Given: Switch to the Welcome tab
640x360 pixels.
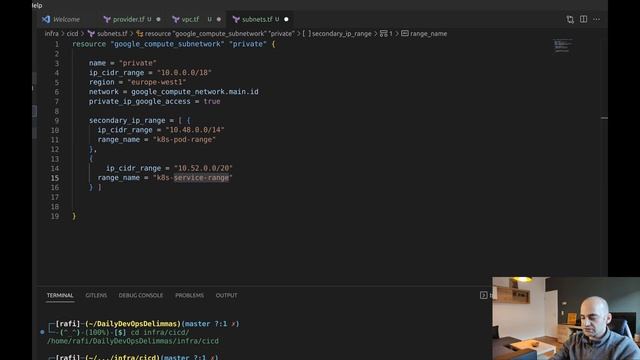Looking at the screenshot, I should tap(61, 19).
